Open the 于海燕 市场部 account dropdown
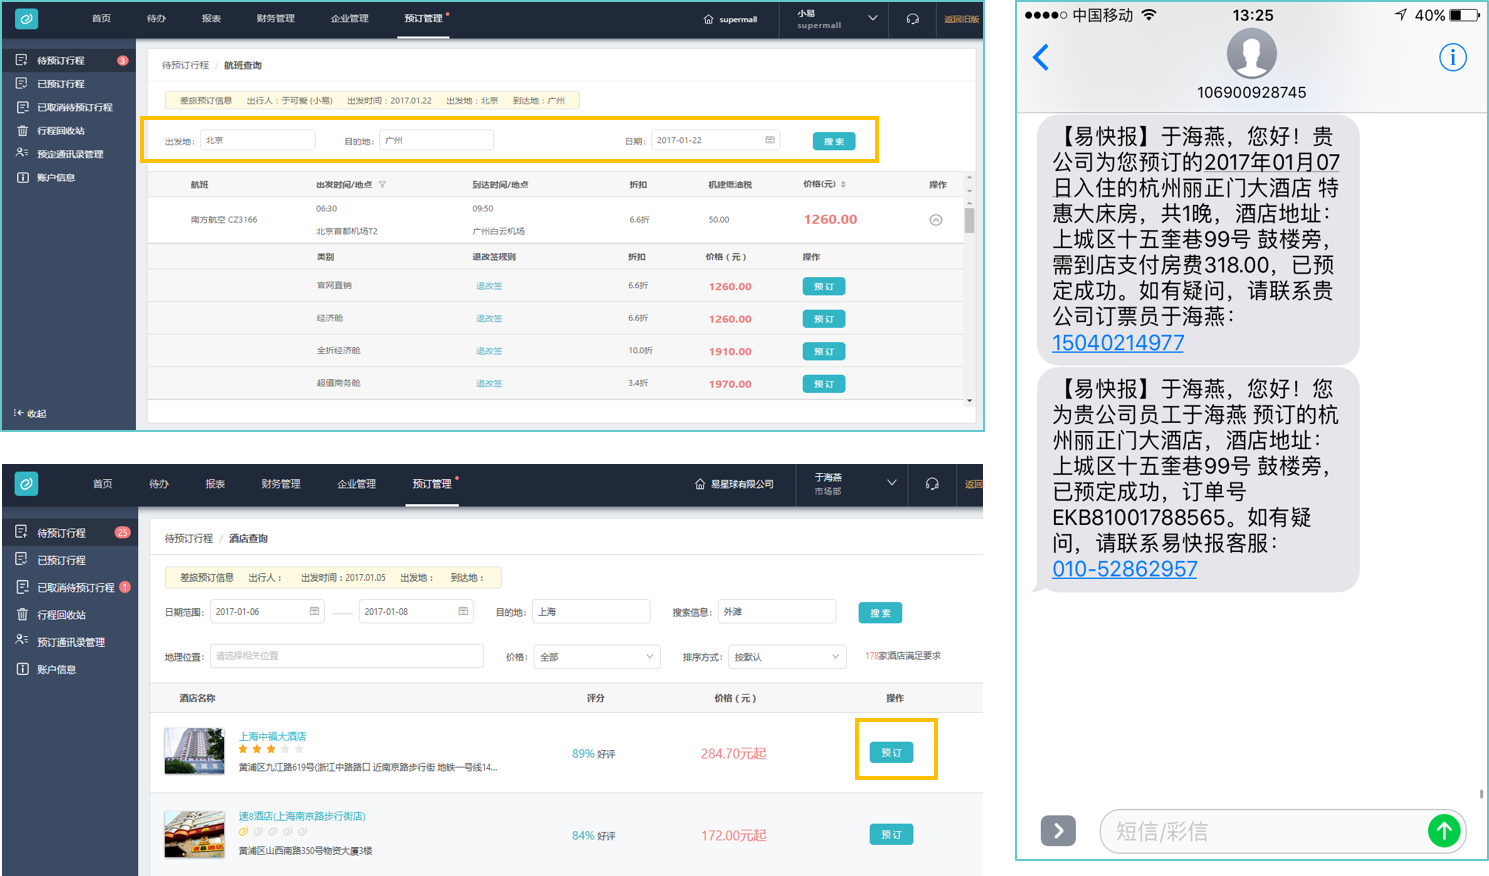Viewport: 1489px width, 876px height. 891,484
